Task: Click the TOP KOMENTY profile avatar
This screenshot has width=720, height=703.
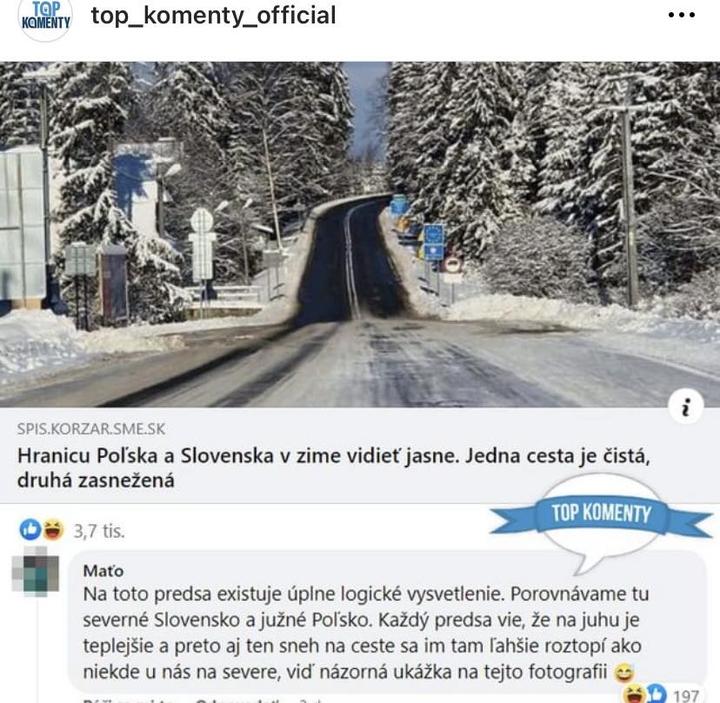Action: pos(45,18)
